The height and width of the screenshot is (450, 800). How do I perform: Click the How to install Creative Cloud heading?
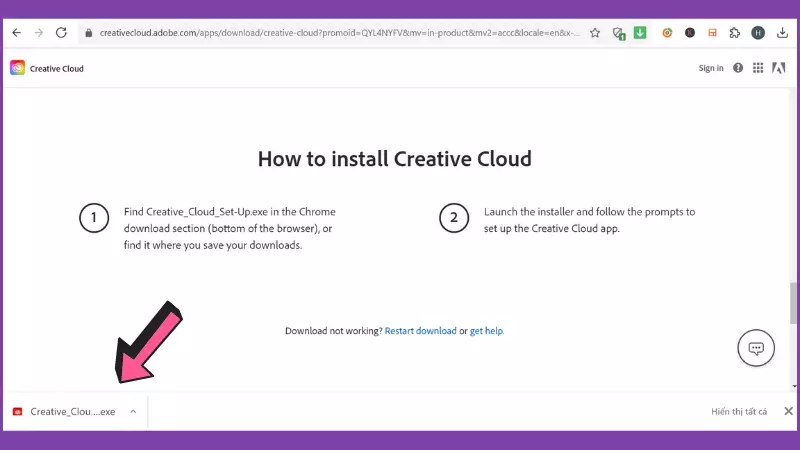[394, 159]
